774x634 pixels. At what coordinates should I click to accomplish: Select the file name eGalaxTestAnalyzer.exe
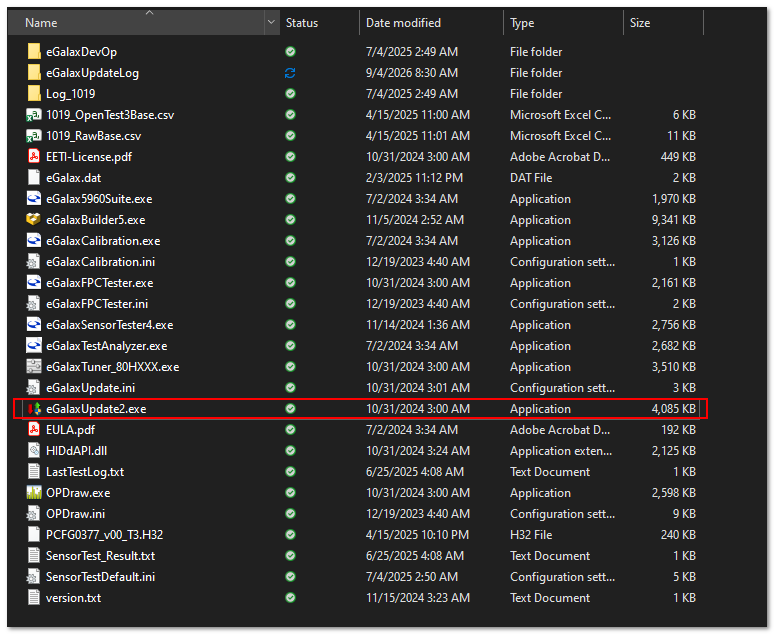[107, 346]
